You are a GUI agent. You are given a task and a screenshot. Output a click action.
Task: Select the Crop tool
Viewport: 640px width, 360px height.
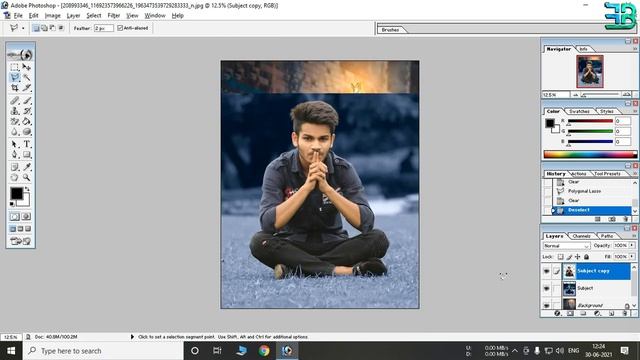15,88
